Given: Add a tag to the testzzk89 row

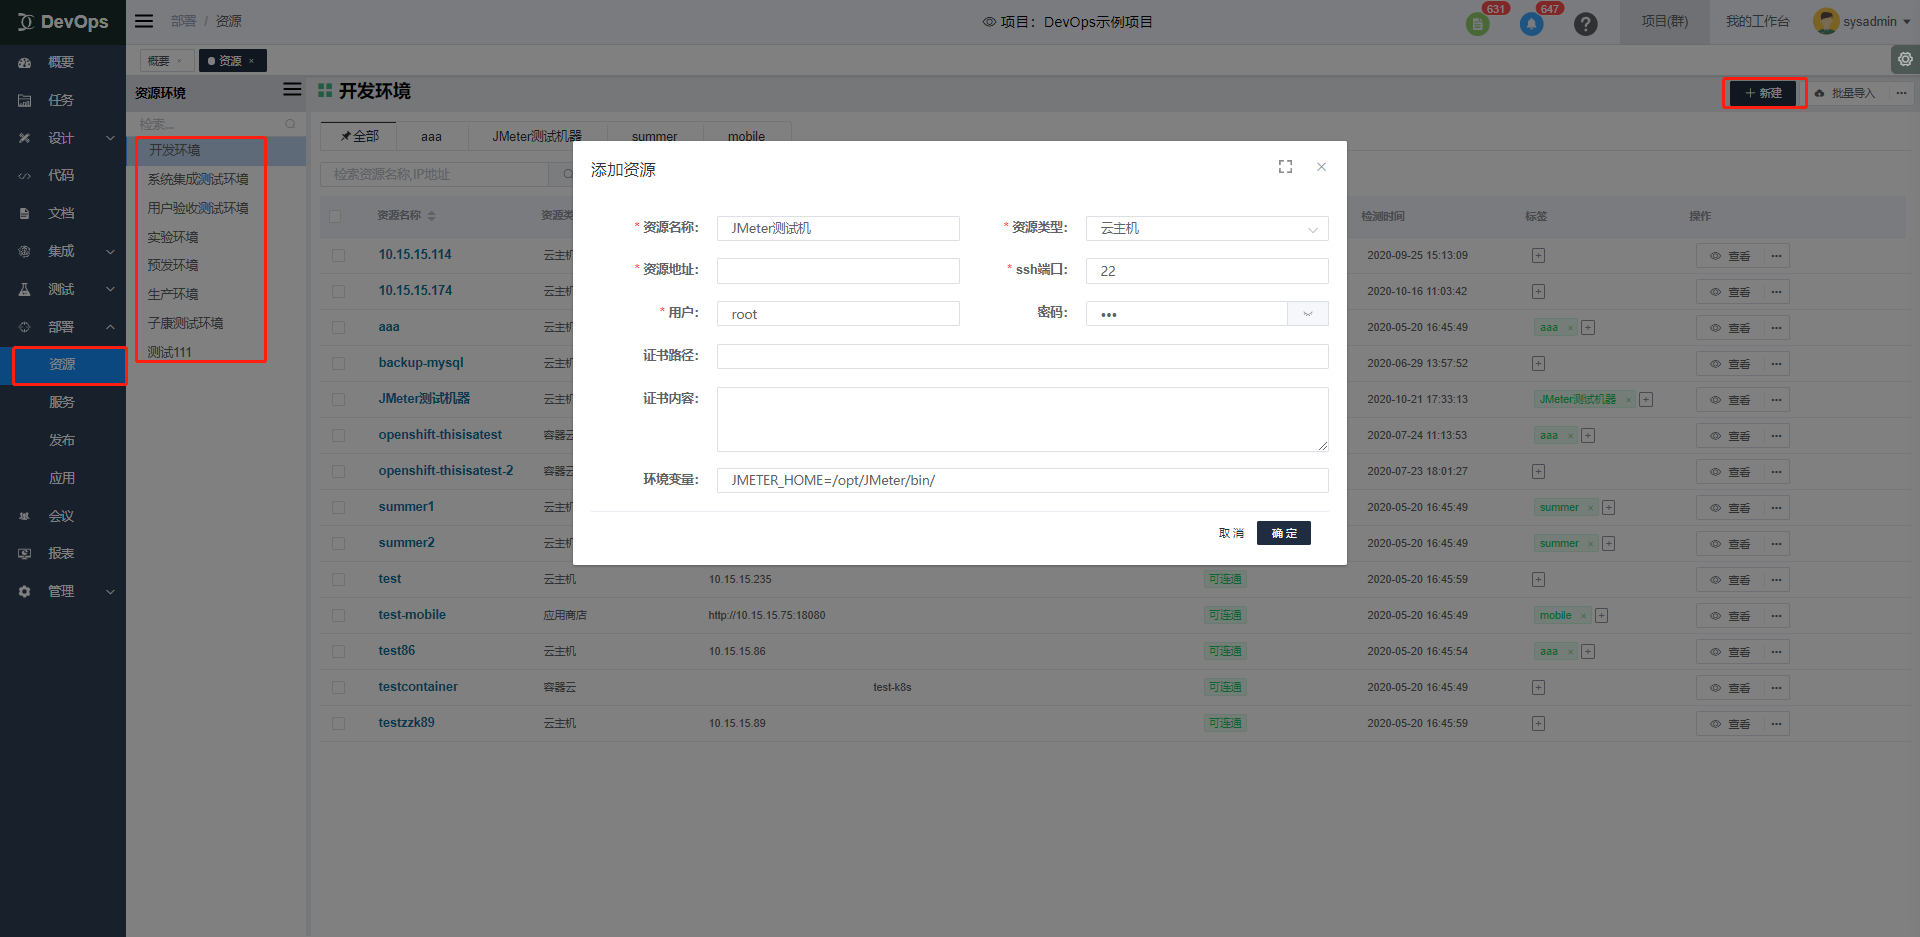Looking at the screenshot, I should coord(1538,723).
